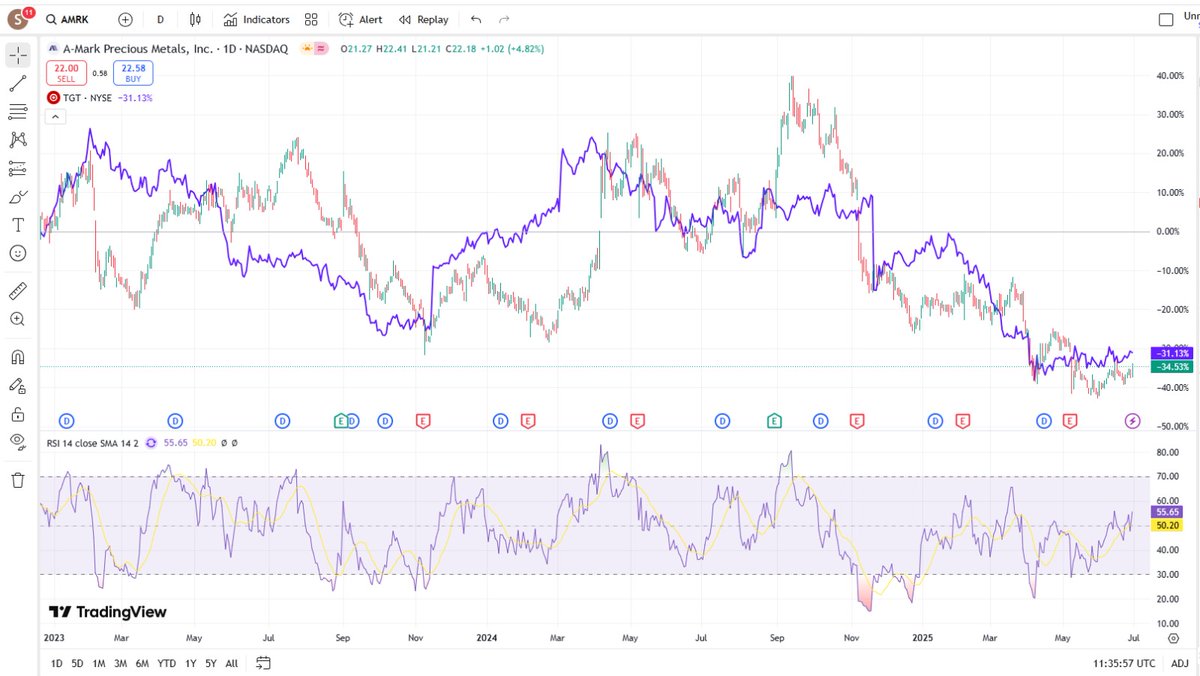Click the purple lightning event marker
Viewport: 1200px width, 676px height.
[x=1133, y=421]
